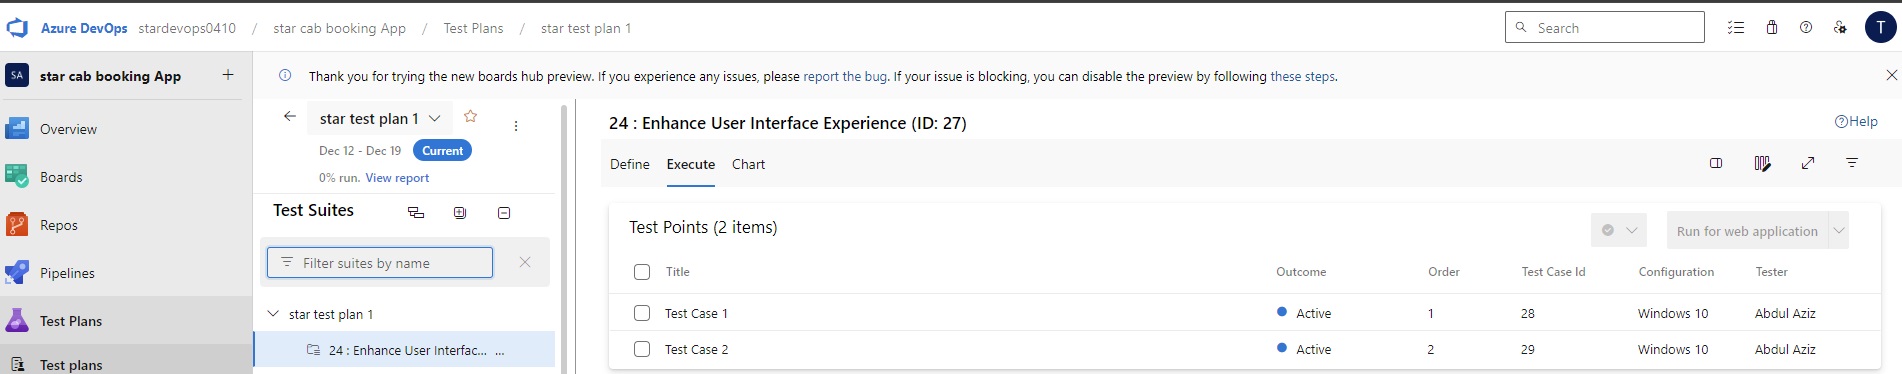Viewport: 1902px width, 374px height.
Task: Switch to the Define tab
Action: (630, 164)
